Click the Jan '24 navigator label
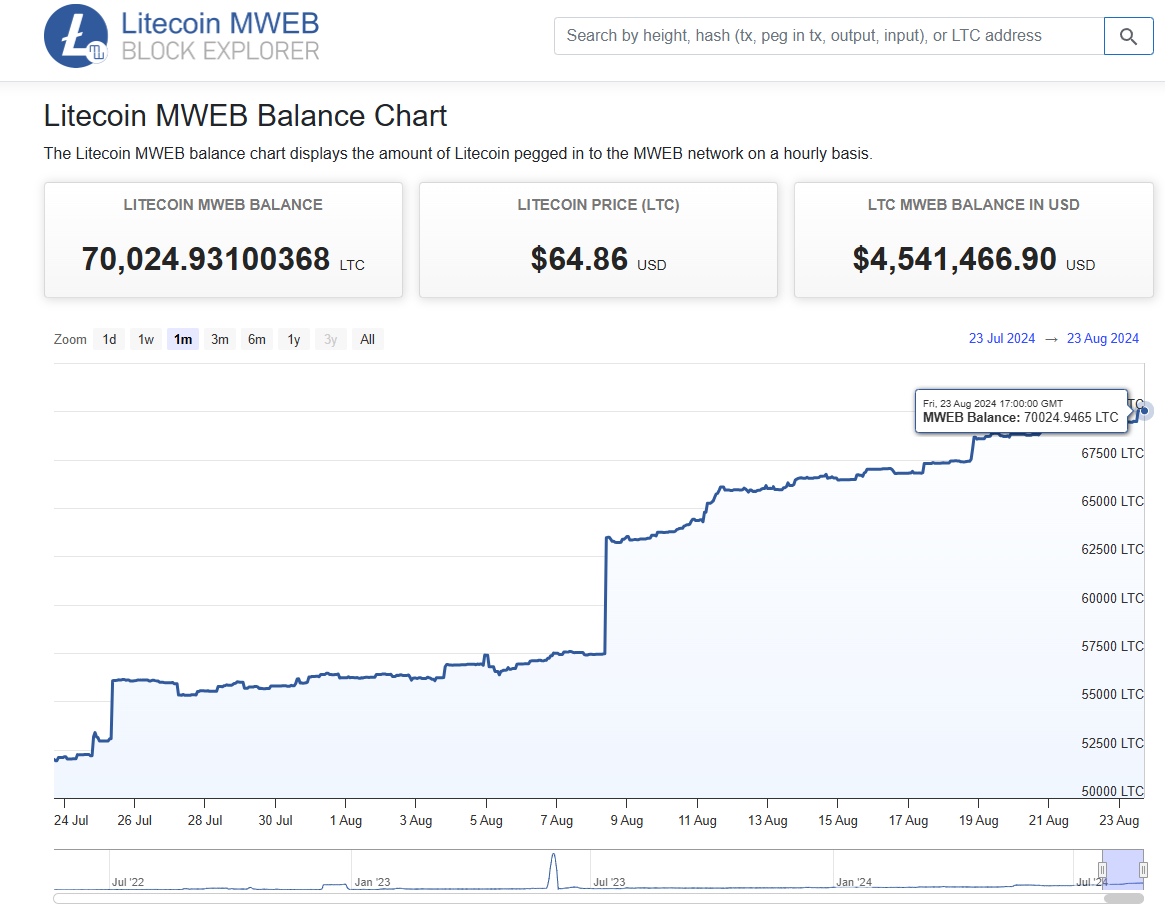This screenshot has width=1165, height=909. [854, 882]
